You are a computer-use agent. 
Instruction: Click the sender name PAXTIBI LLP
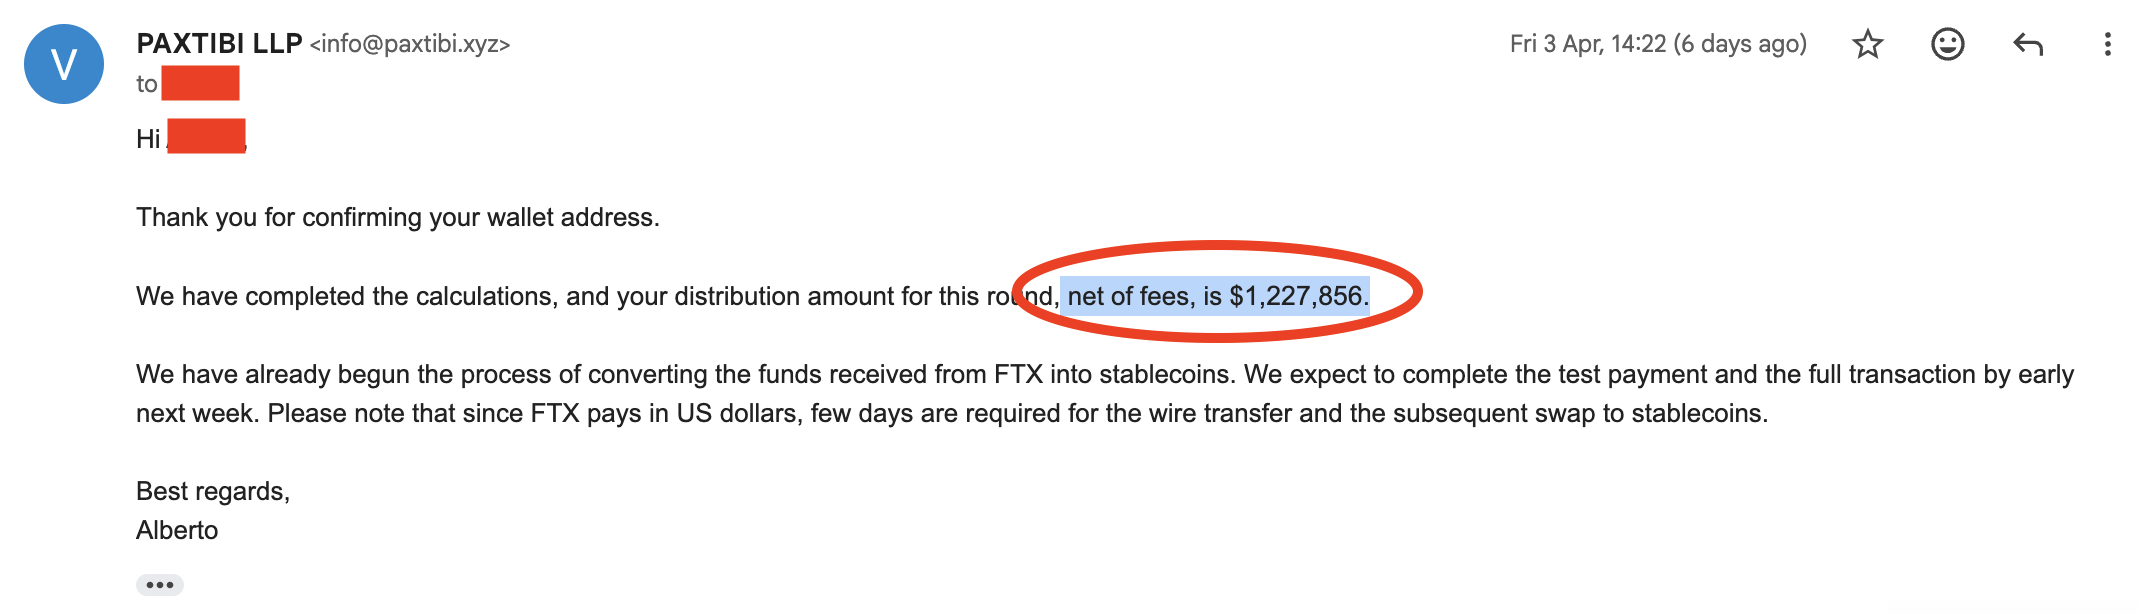pos(219,44)
